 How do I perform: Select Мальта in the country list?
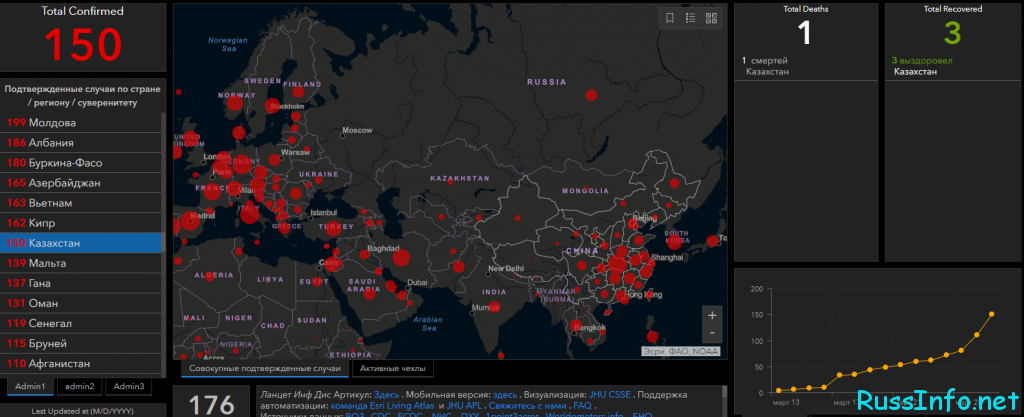tap(81, 263)
